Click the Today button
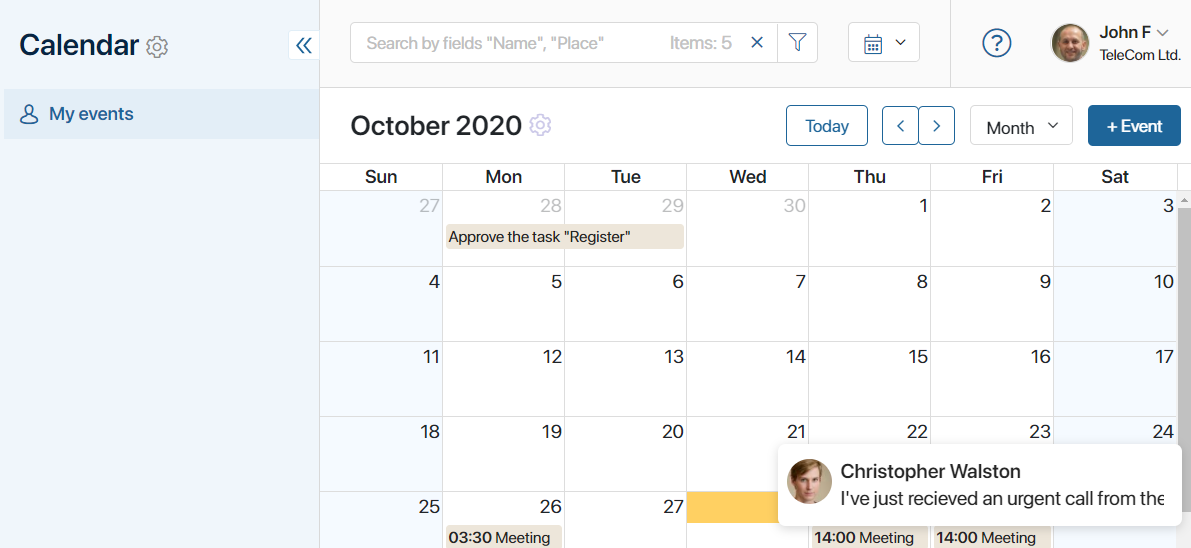Screen dimensions: 1191x548 (826, 125)
